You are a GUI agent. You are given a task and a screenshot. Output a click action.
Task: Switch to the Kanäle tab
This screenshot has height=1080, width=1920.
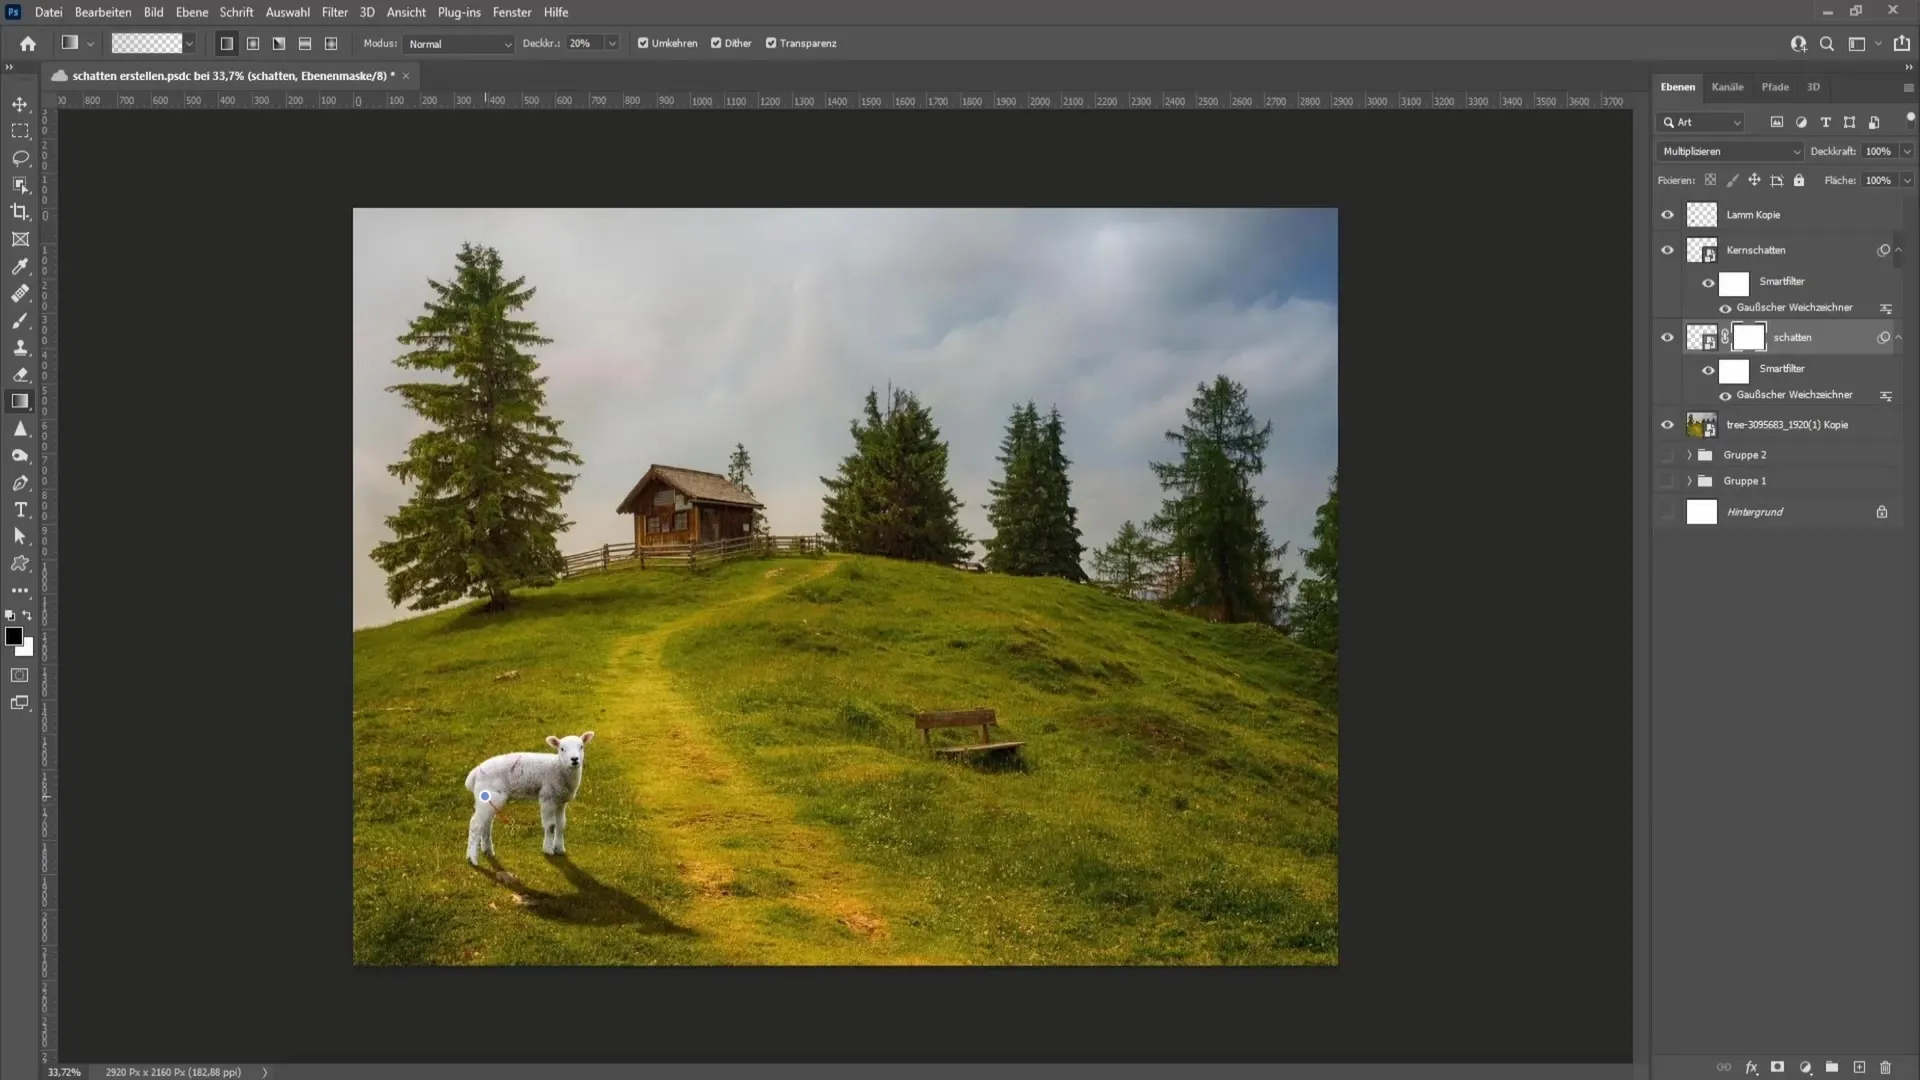click(1727, 86)
